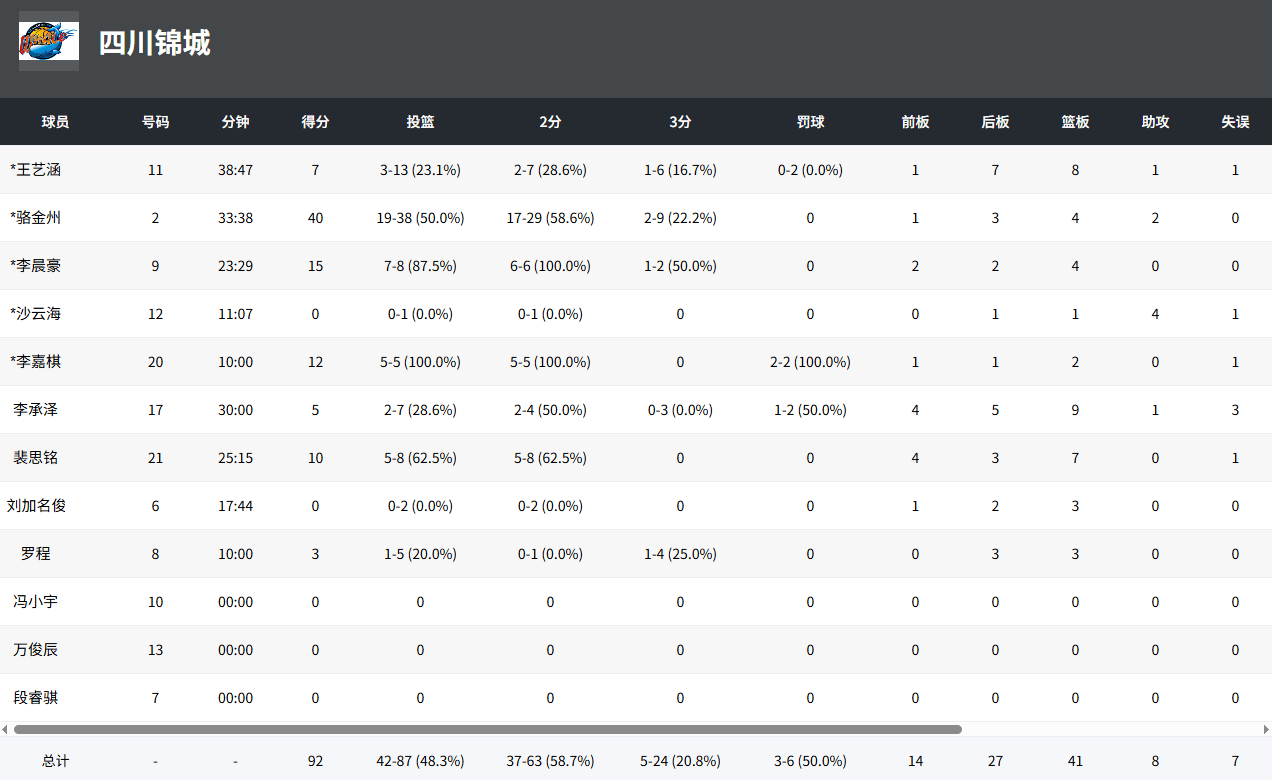This screenshot has width=1272, height=780.
Task: Sort by 球员 column header
Action: coord(55,122)
